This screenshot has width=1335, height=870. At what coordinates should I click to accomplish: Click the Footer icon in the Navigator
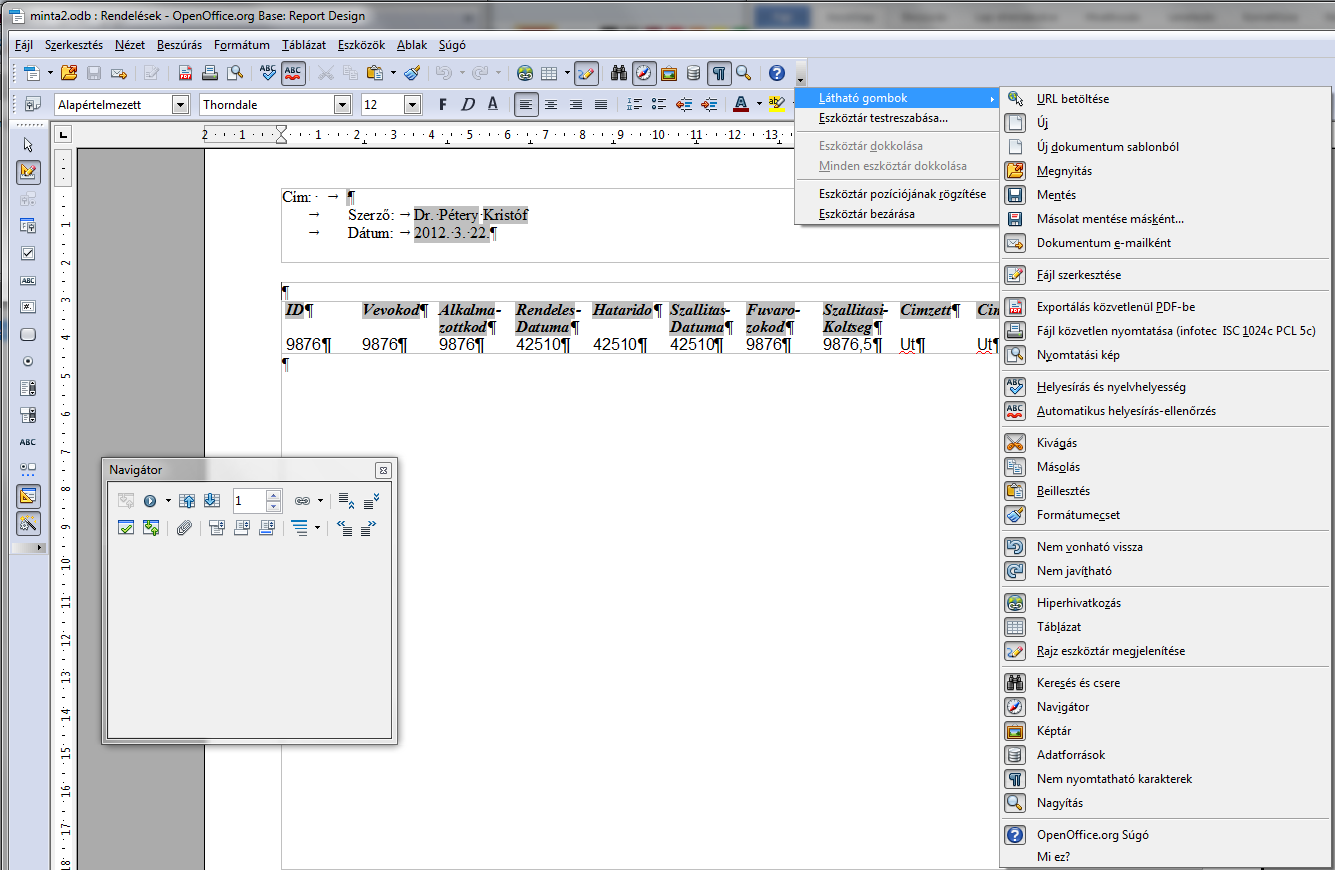242,528
